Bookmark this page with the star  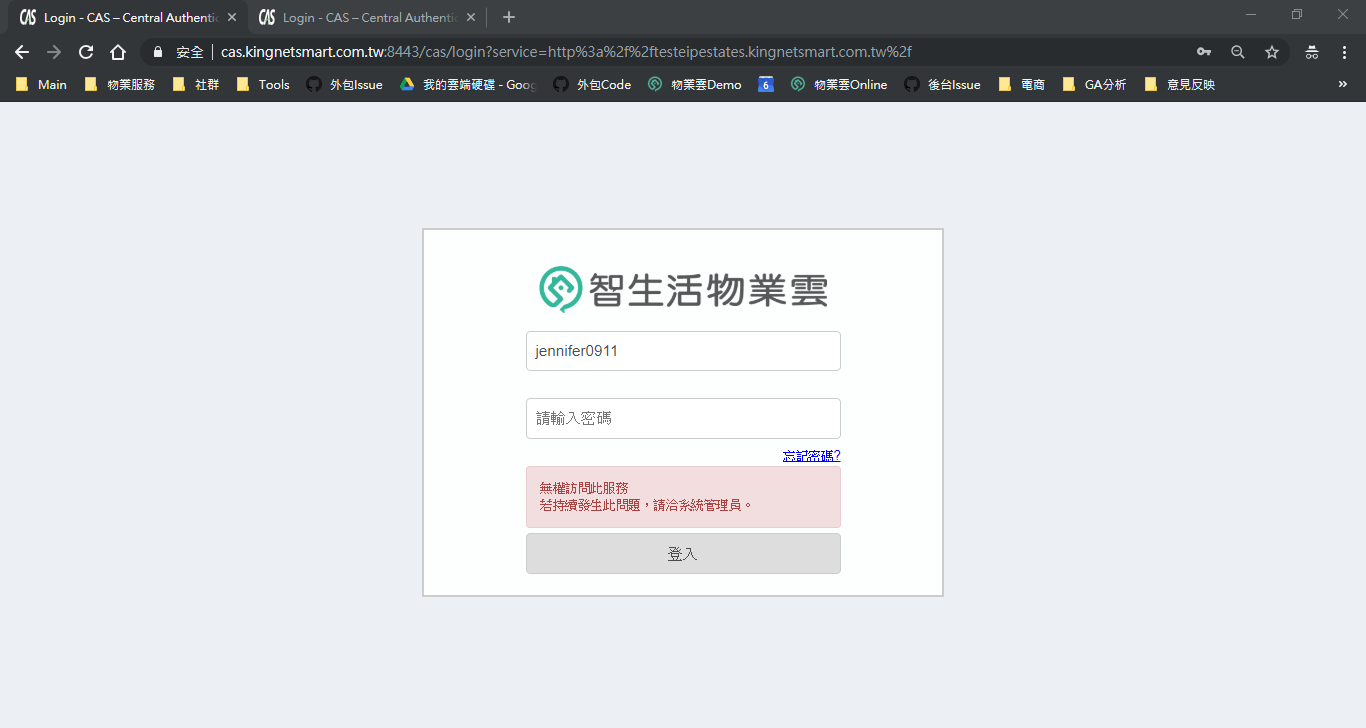tap(1272, 52)
